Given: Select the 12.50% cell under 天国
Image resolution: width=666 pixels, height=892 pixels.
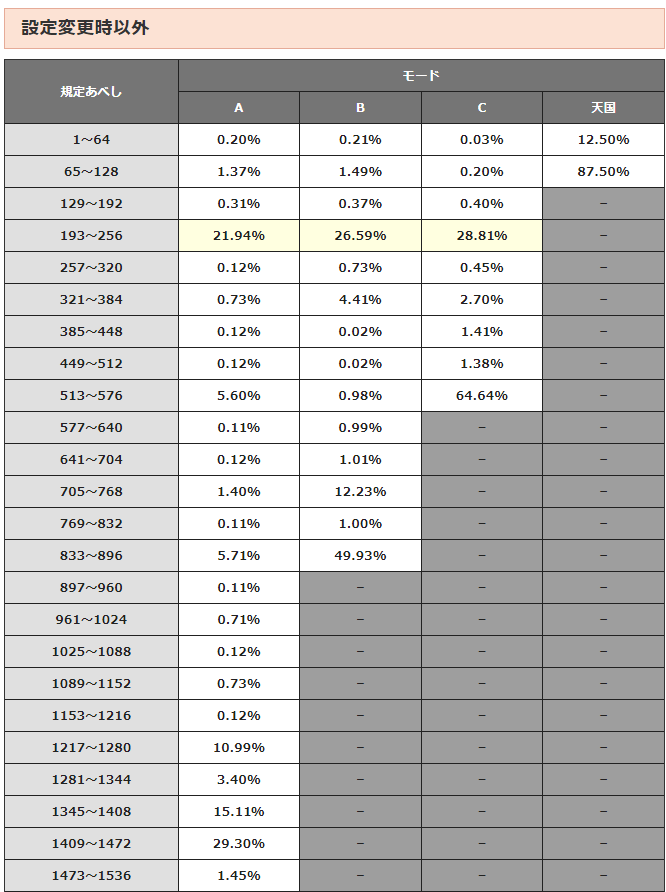Looking at the screenshot, I should pyautogui.click(x=603, y=140).
